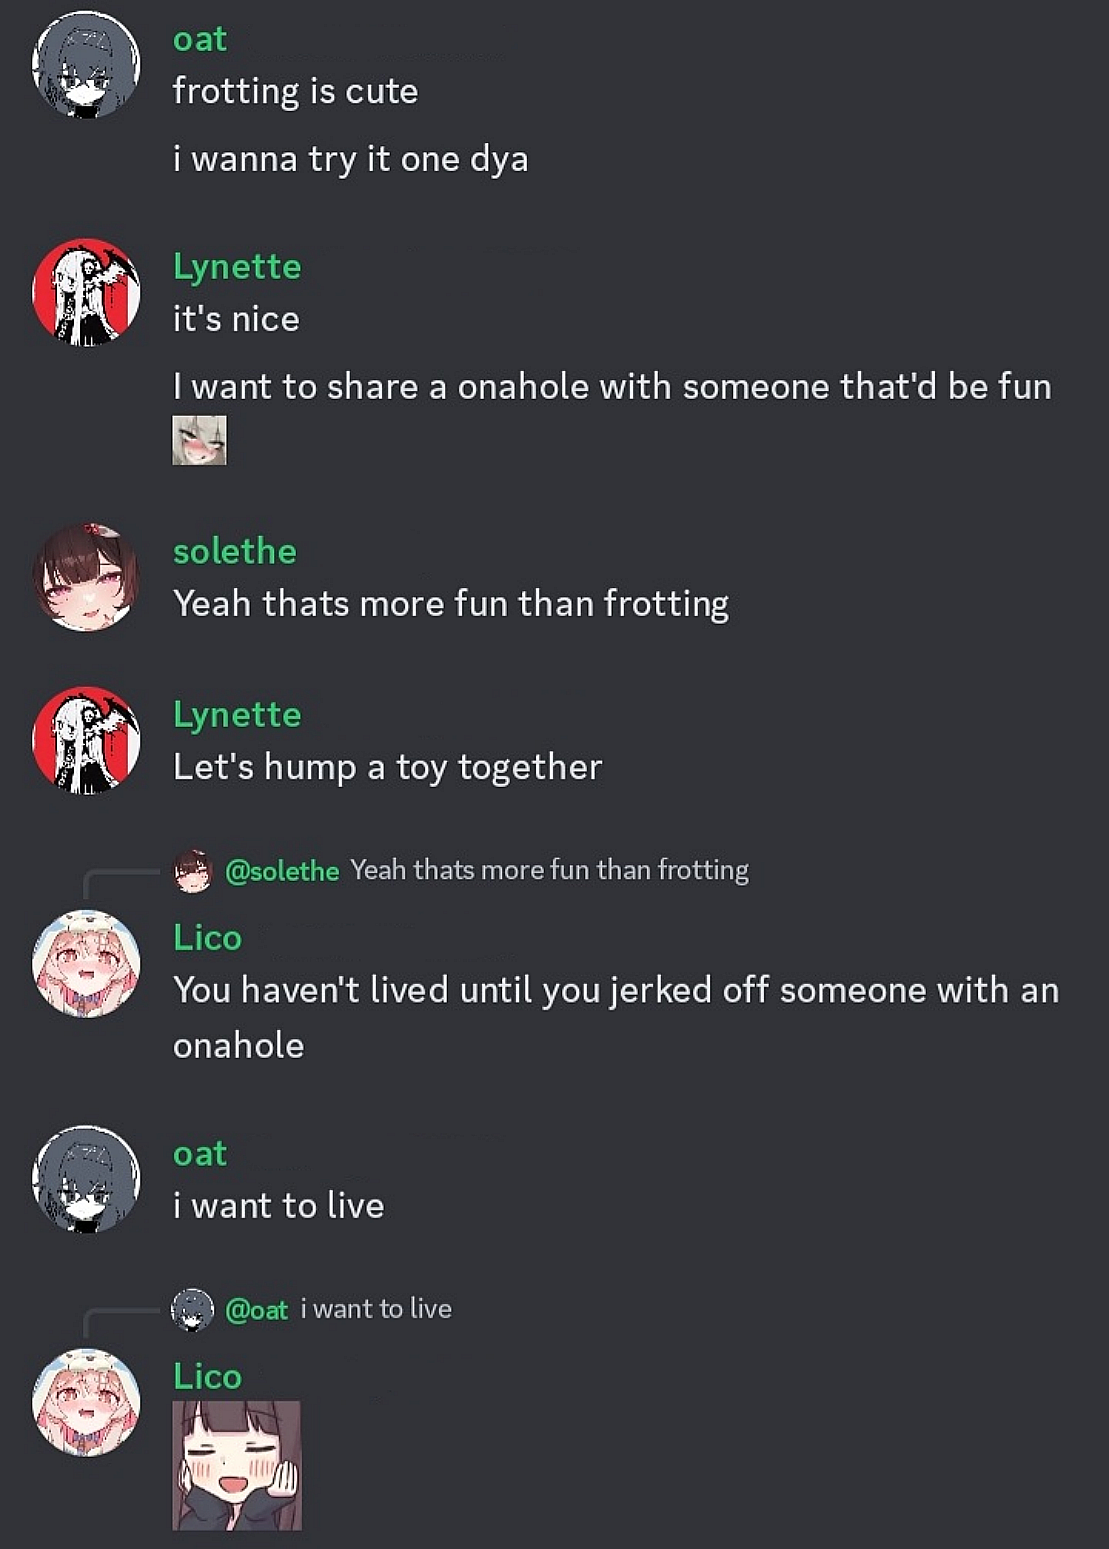Click oat's avatar beside the "i want to live" message
Image resolution: width=1109 pixels, height=1549 pixels.
86,1179
